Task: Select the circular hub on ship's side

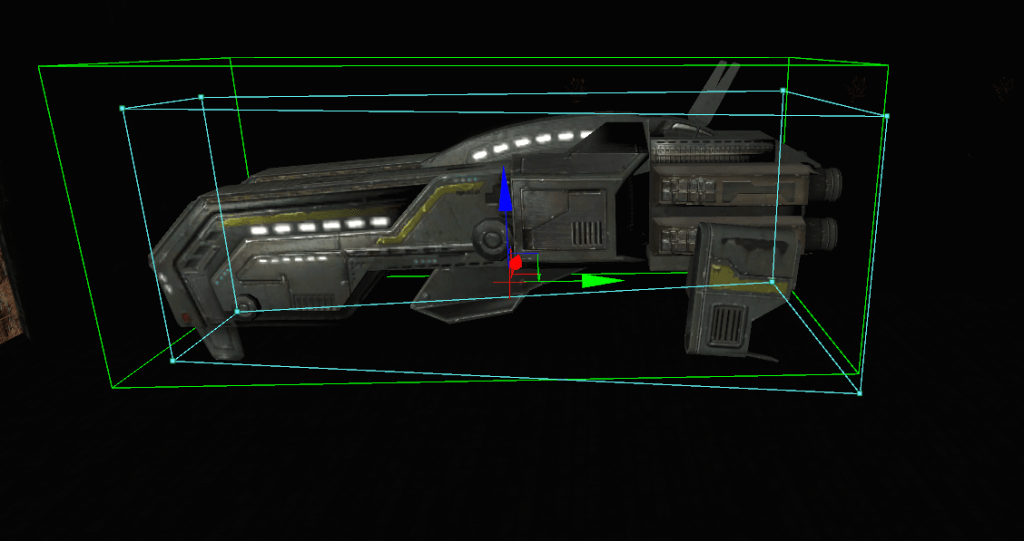Action: click(490, 239)
